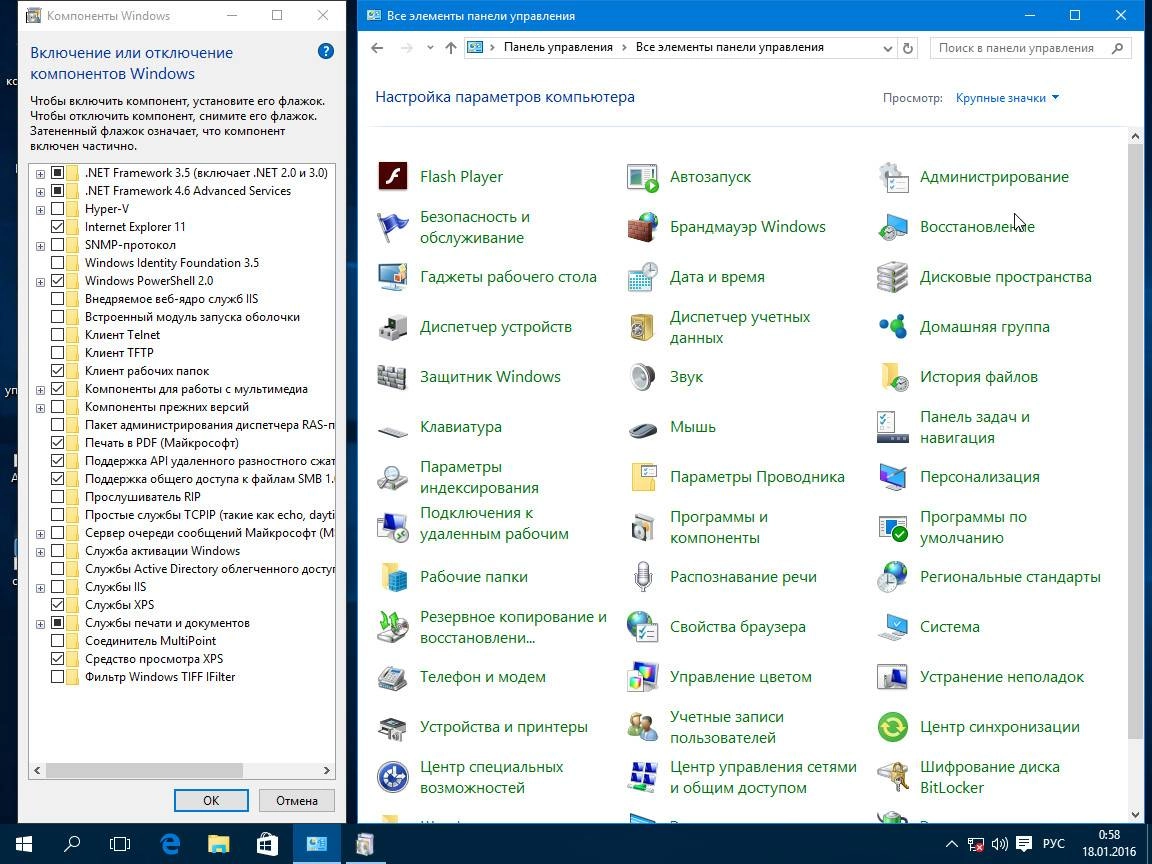The image size is (1152, 864).
Task: Open the Защитник Windows icon
Action: 392,376
